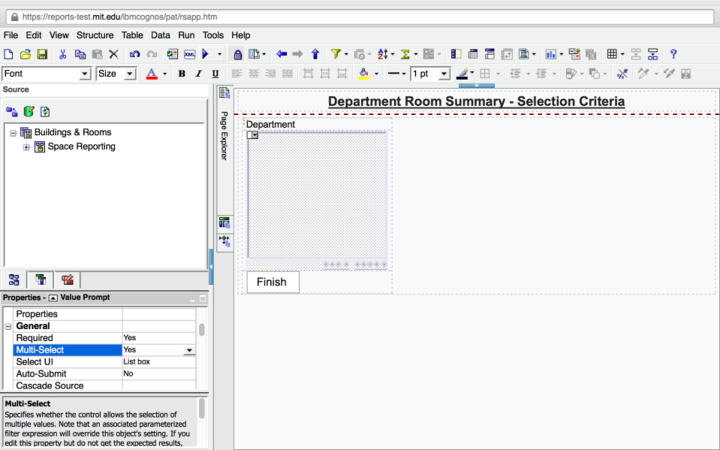Image resolution: width=720 pixels, height=450 pixels.
Task: Toggle Underline formatting
Action: click(215, 74)
